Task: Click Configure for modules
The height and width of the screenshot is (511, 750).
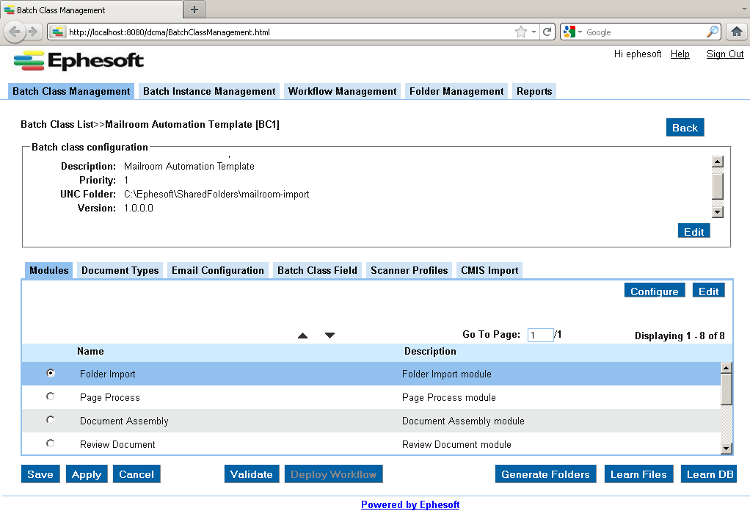Action: click(x=654, y=291)
